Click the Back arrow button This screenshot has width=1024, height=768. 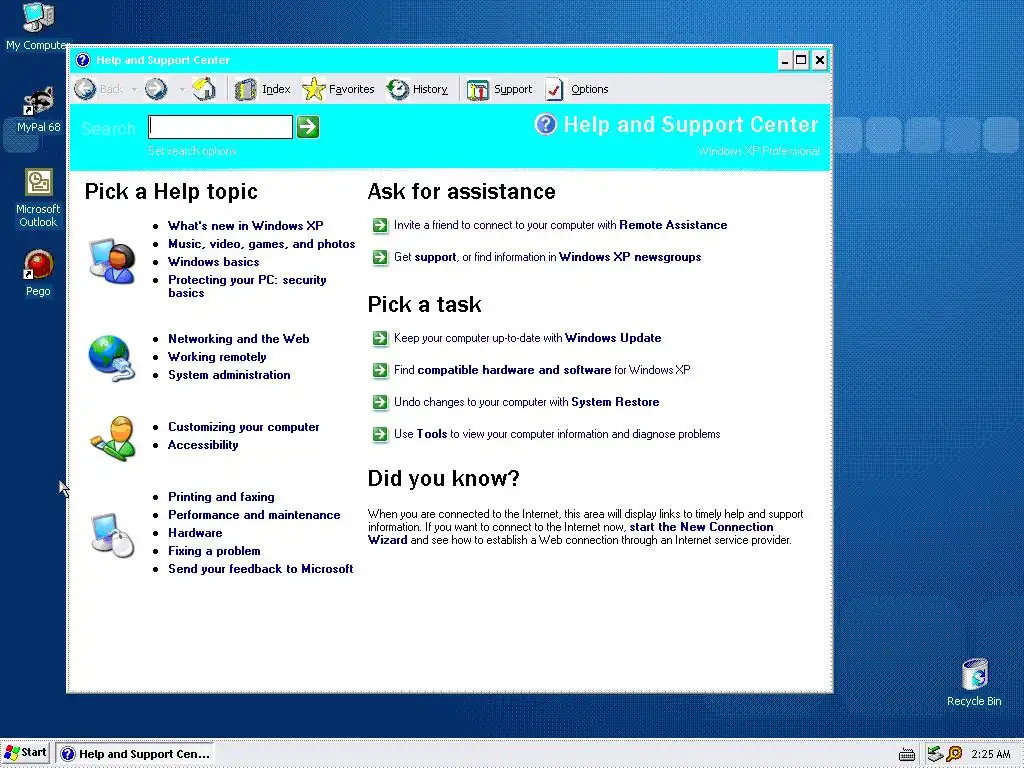tap(85, 89)
